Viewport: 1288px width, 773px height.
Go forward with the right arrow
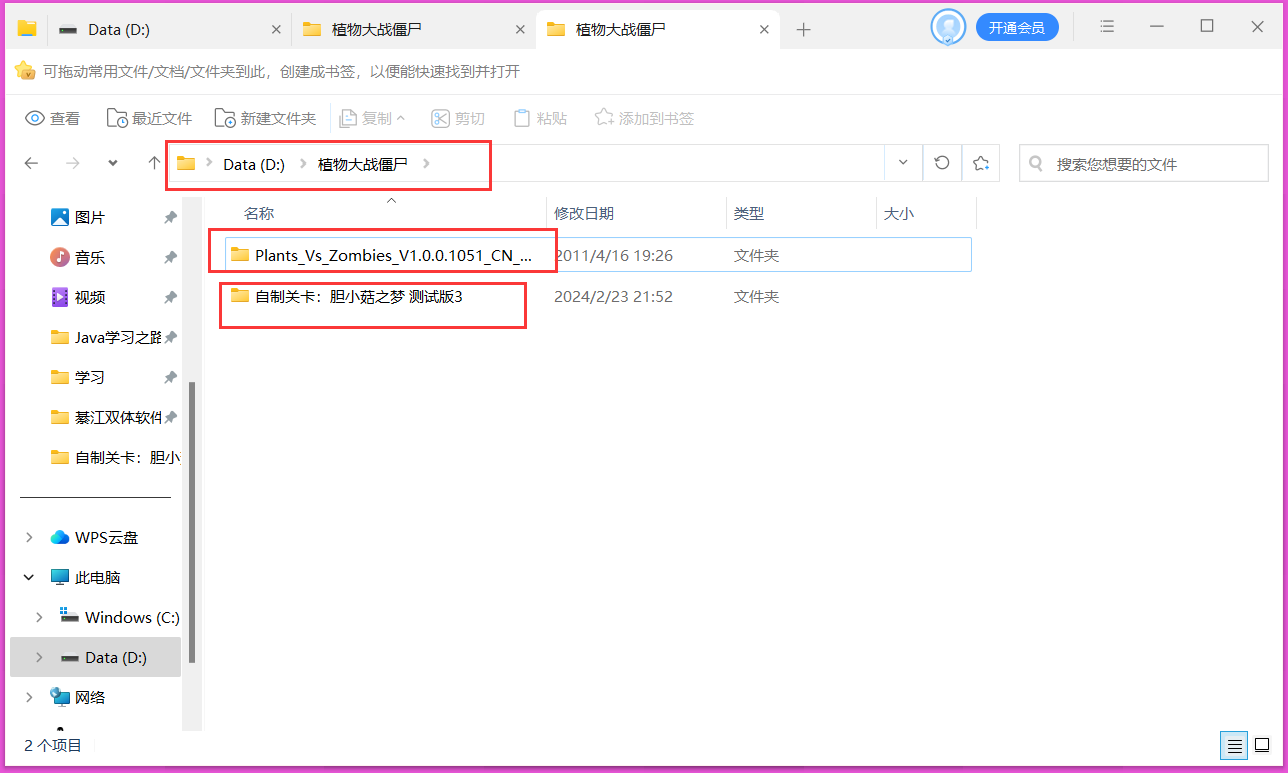click(x=72, y=163)
